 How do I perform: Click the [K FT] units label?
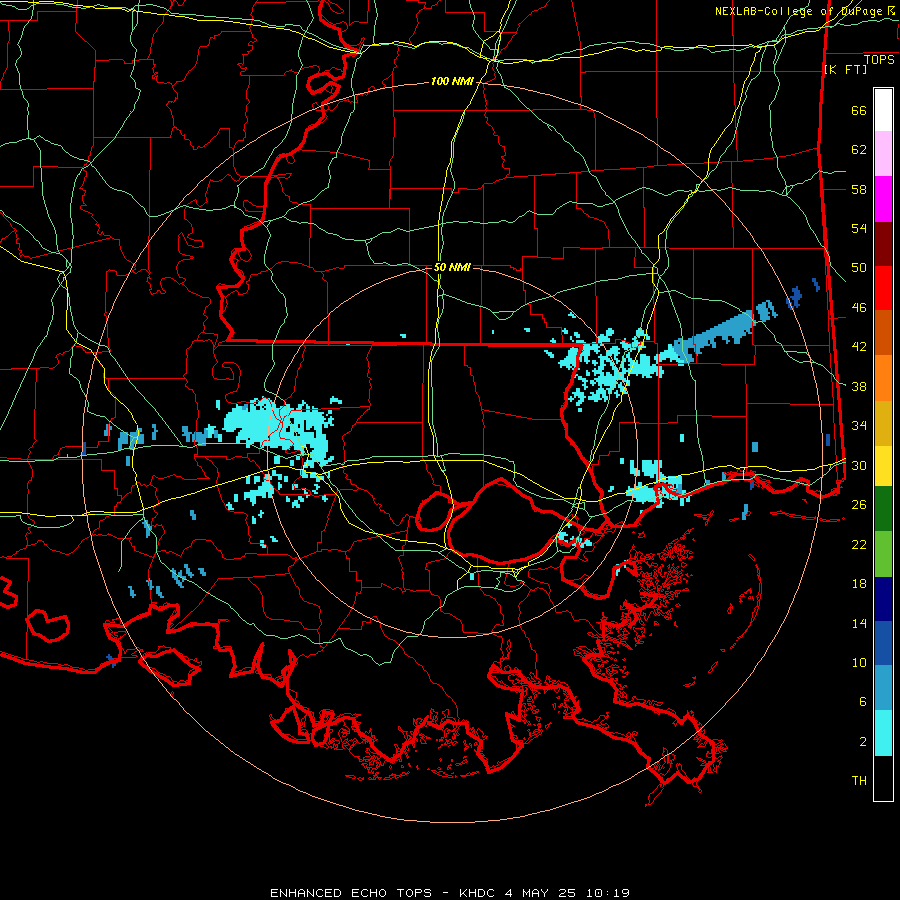[845, 69]
